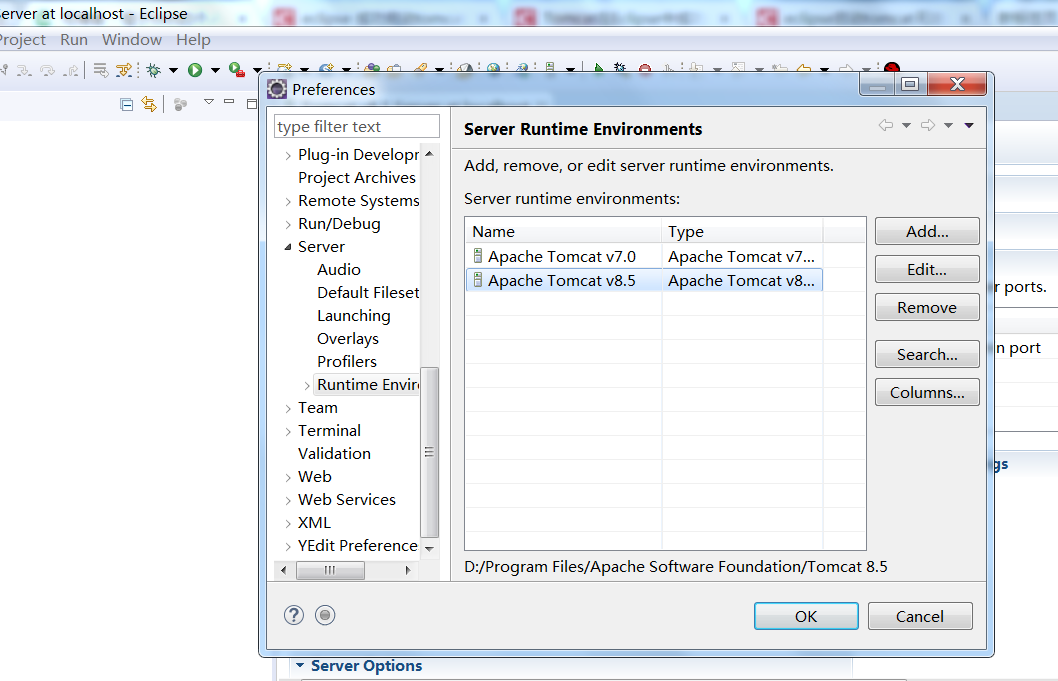Click the green Run button in Eclipse toolbar
1058x681 pixels.
coord(195,70)
